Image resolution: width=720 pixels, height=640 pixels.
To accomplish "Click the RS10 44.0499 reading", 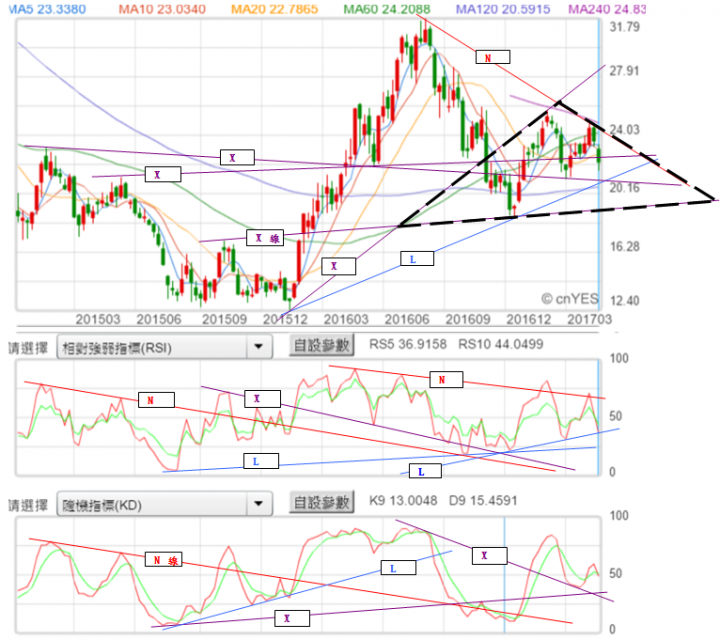I will tap(501, 344).
